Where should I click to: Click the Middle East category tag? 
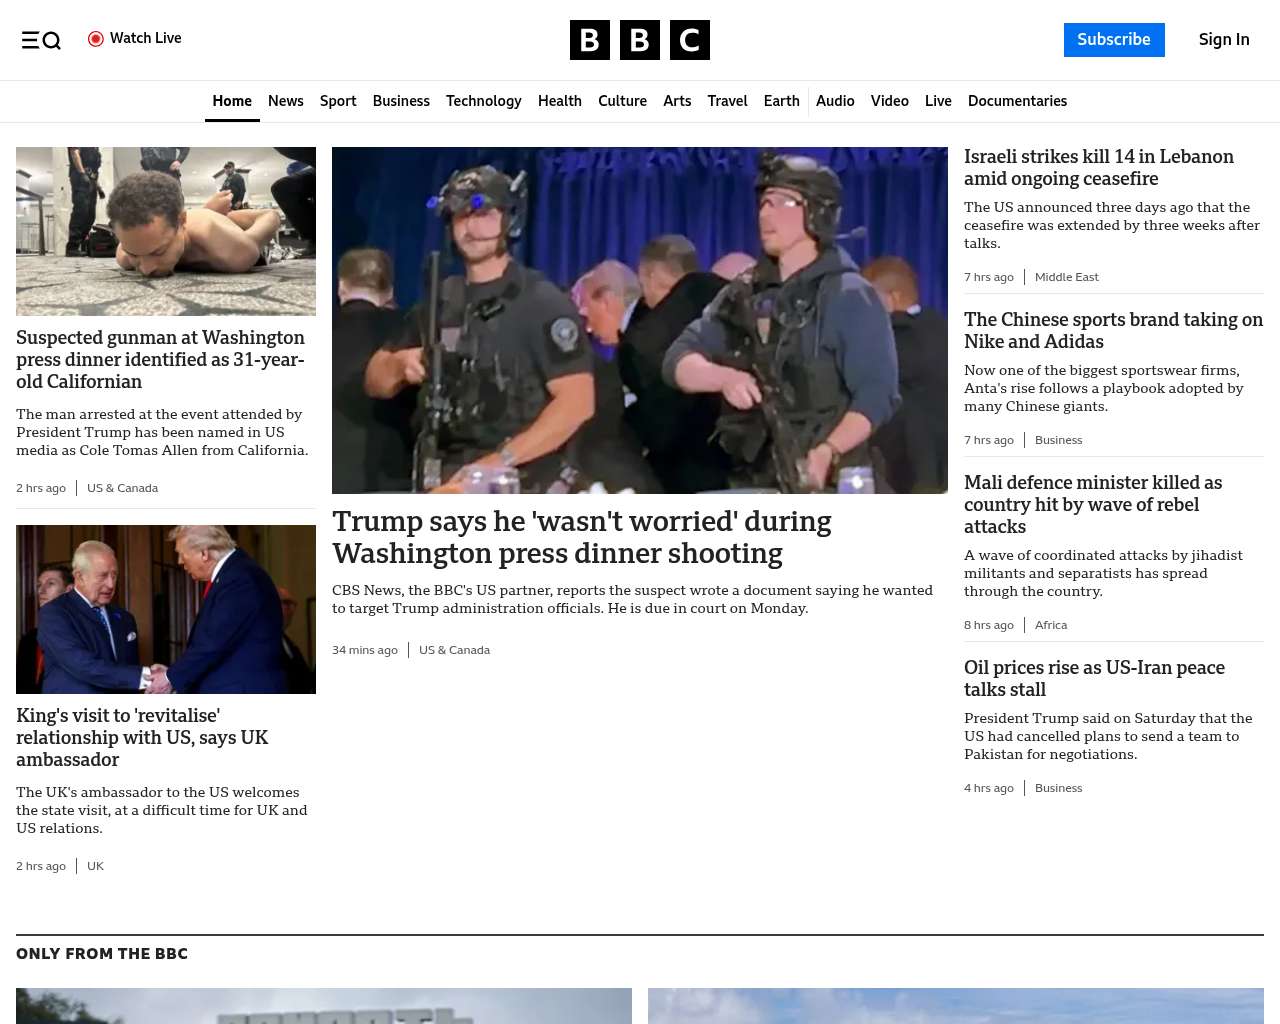tap(1066, 277)
